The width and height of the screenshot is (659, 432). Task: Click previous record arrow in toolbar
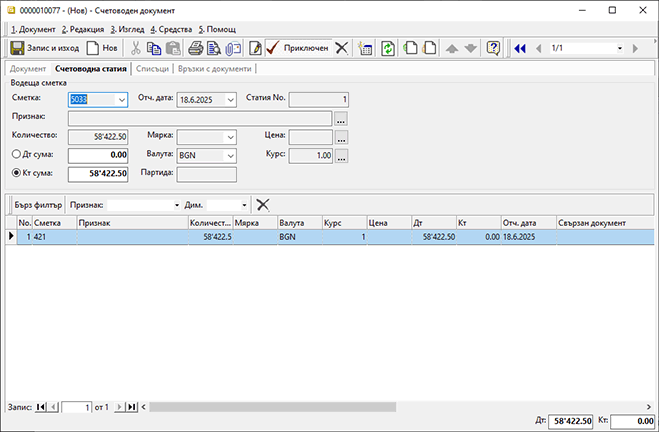click(539, 48)
